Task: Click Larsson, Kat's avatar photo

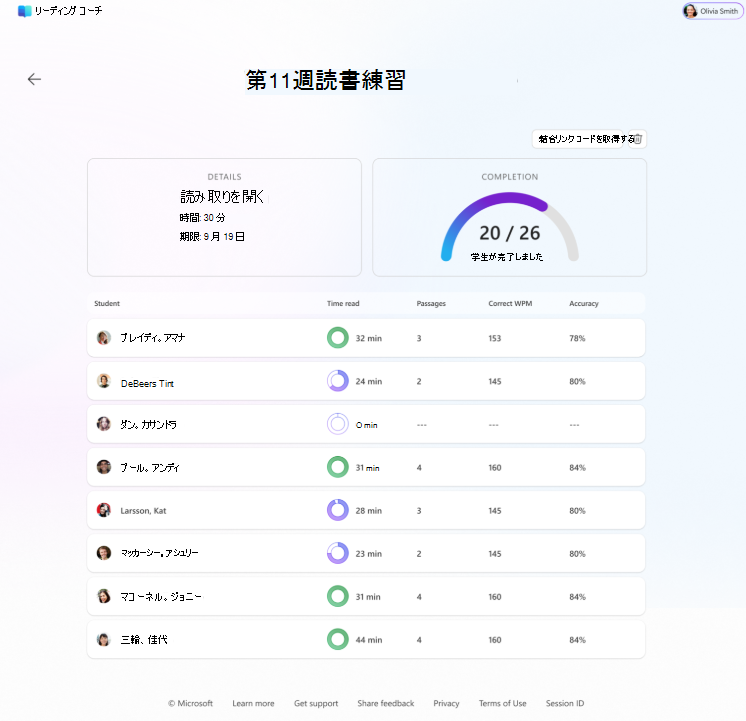Action: [x=104, y=510]
